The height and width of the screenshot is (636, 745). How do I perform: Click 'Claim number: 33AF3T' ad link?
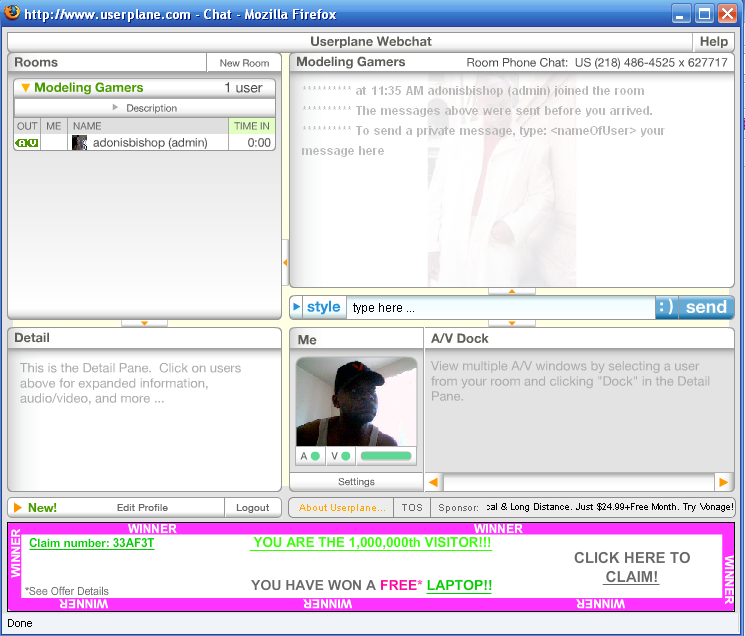92,543
